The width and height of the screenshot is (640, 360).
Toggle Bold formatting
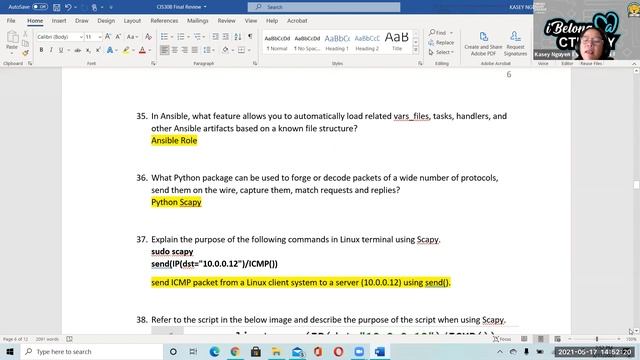pyautogui.click(x=41, y=50)
